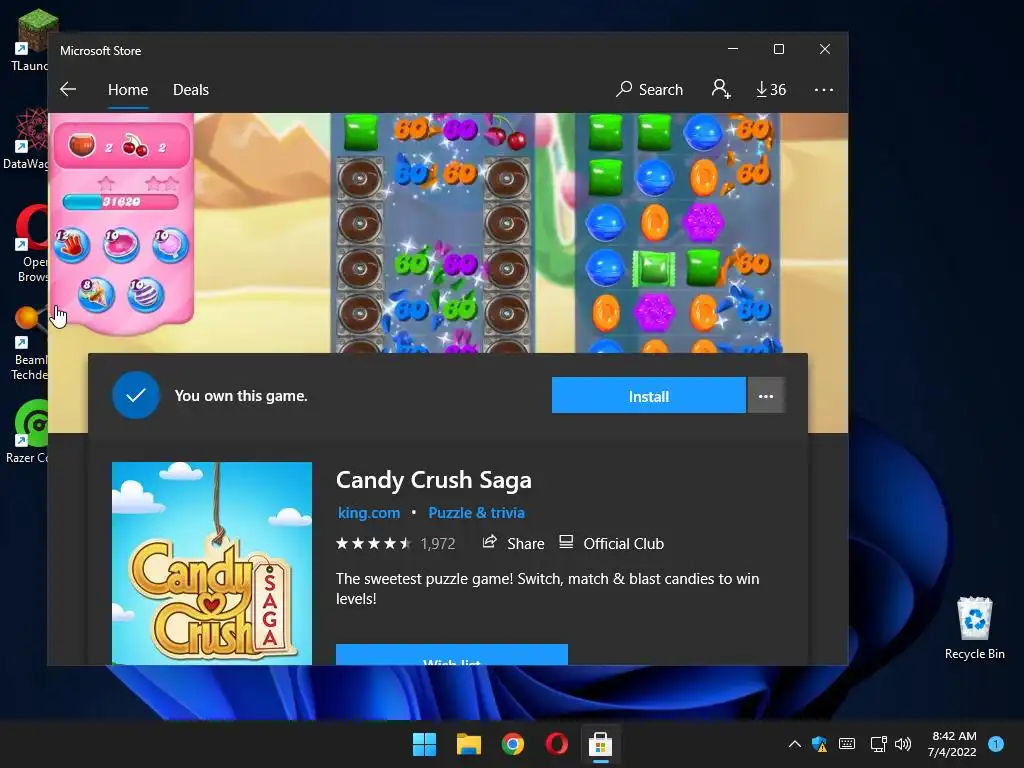This screenshot has width=1024, height=768.
Task: Click the blue owned checkmark badge
Action: (136, 395)
